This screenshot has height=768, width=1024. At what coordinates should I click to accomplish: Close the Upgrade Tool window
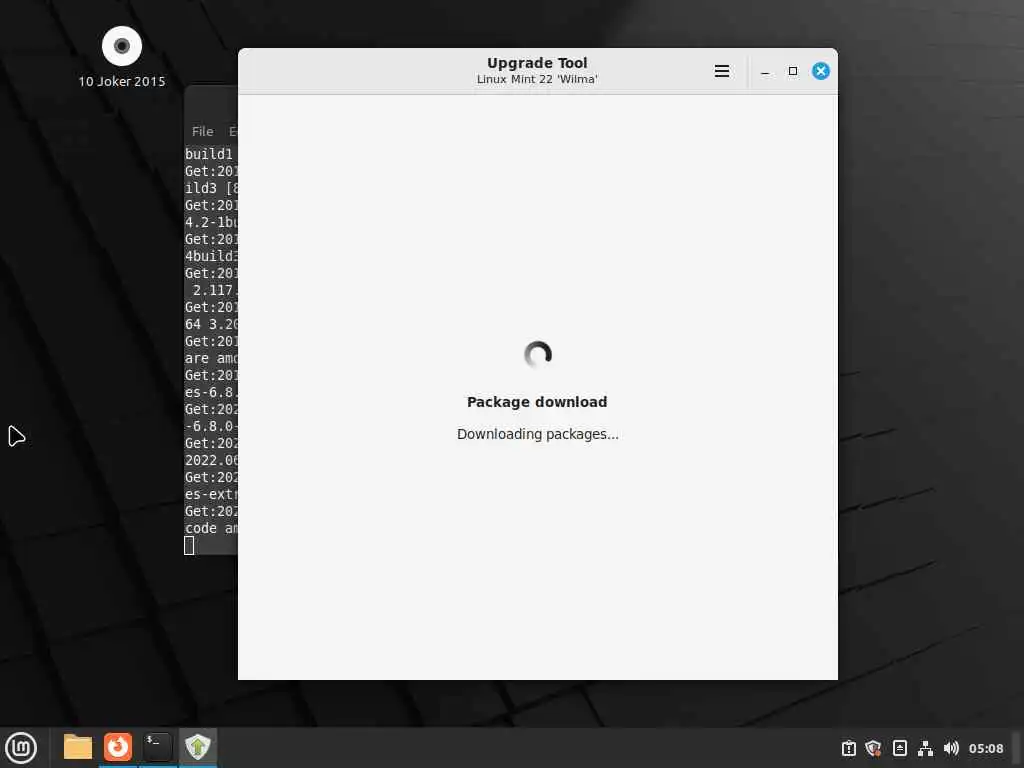point(821,71)
